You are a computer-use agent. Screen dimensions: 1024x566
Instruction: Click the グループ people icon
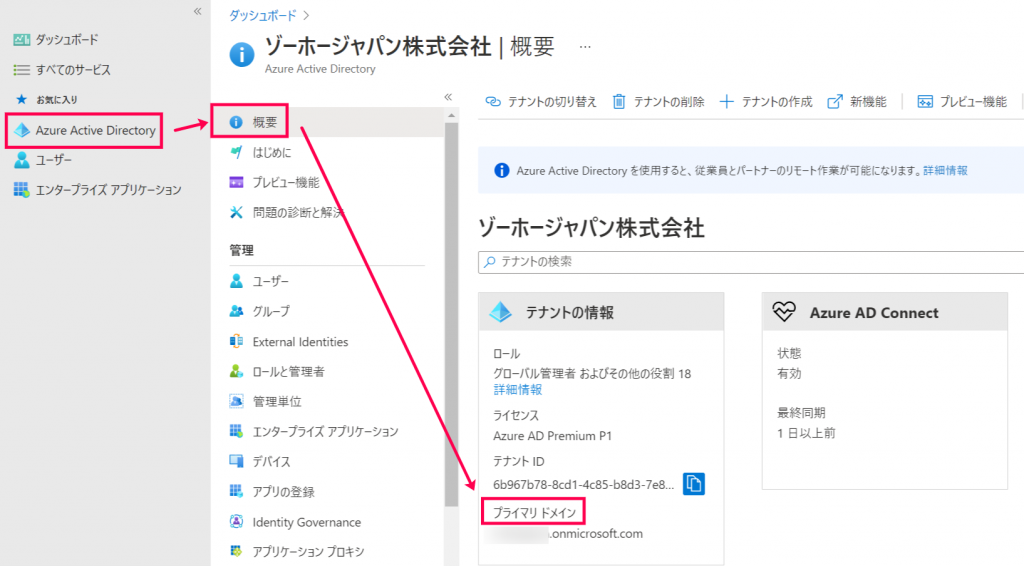(236, 311)
